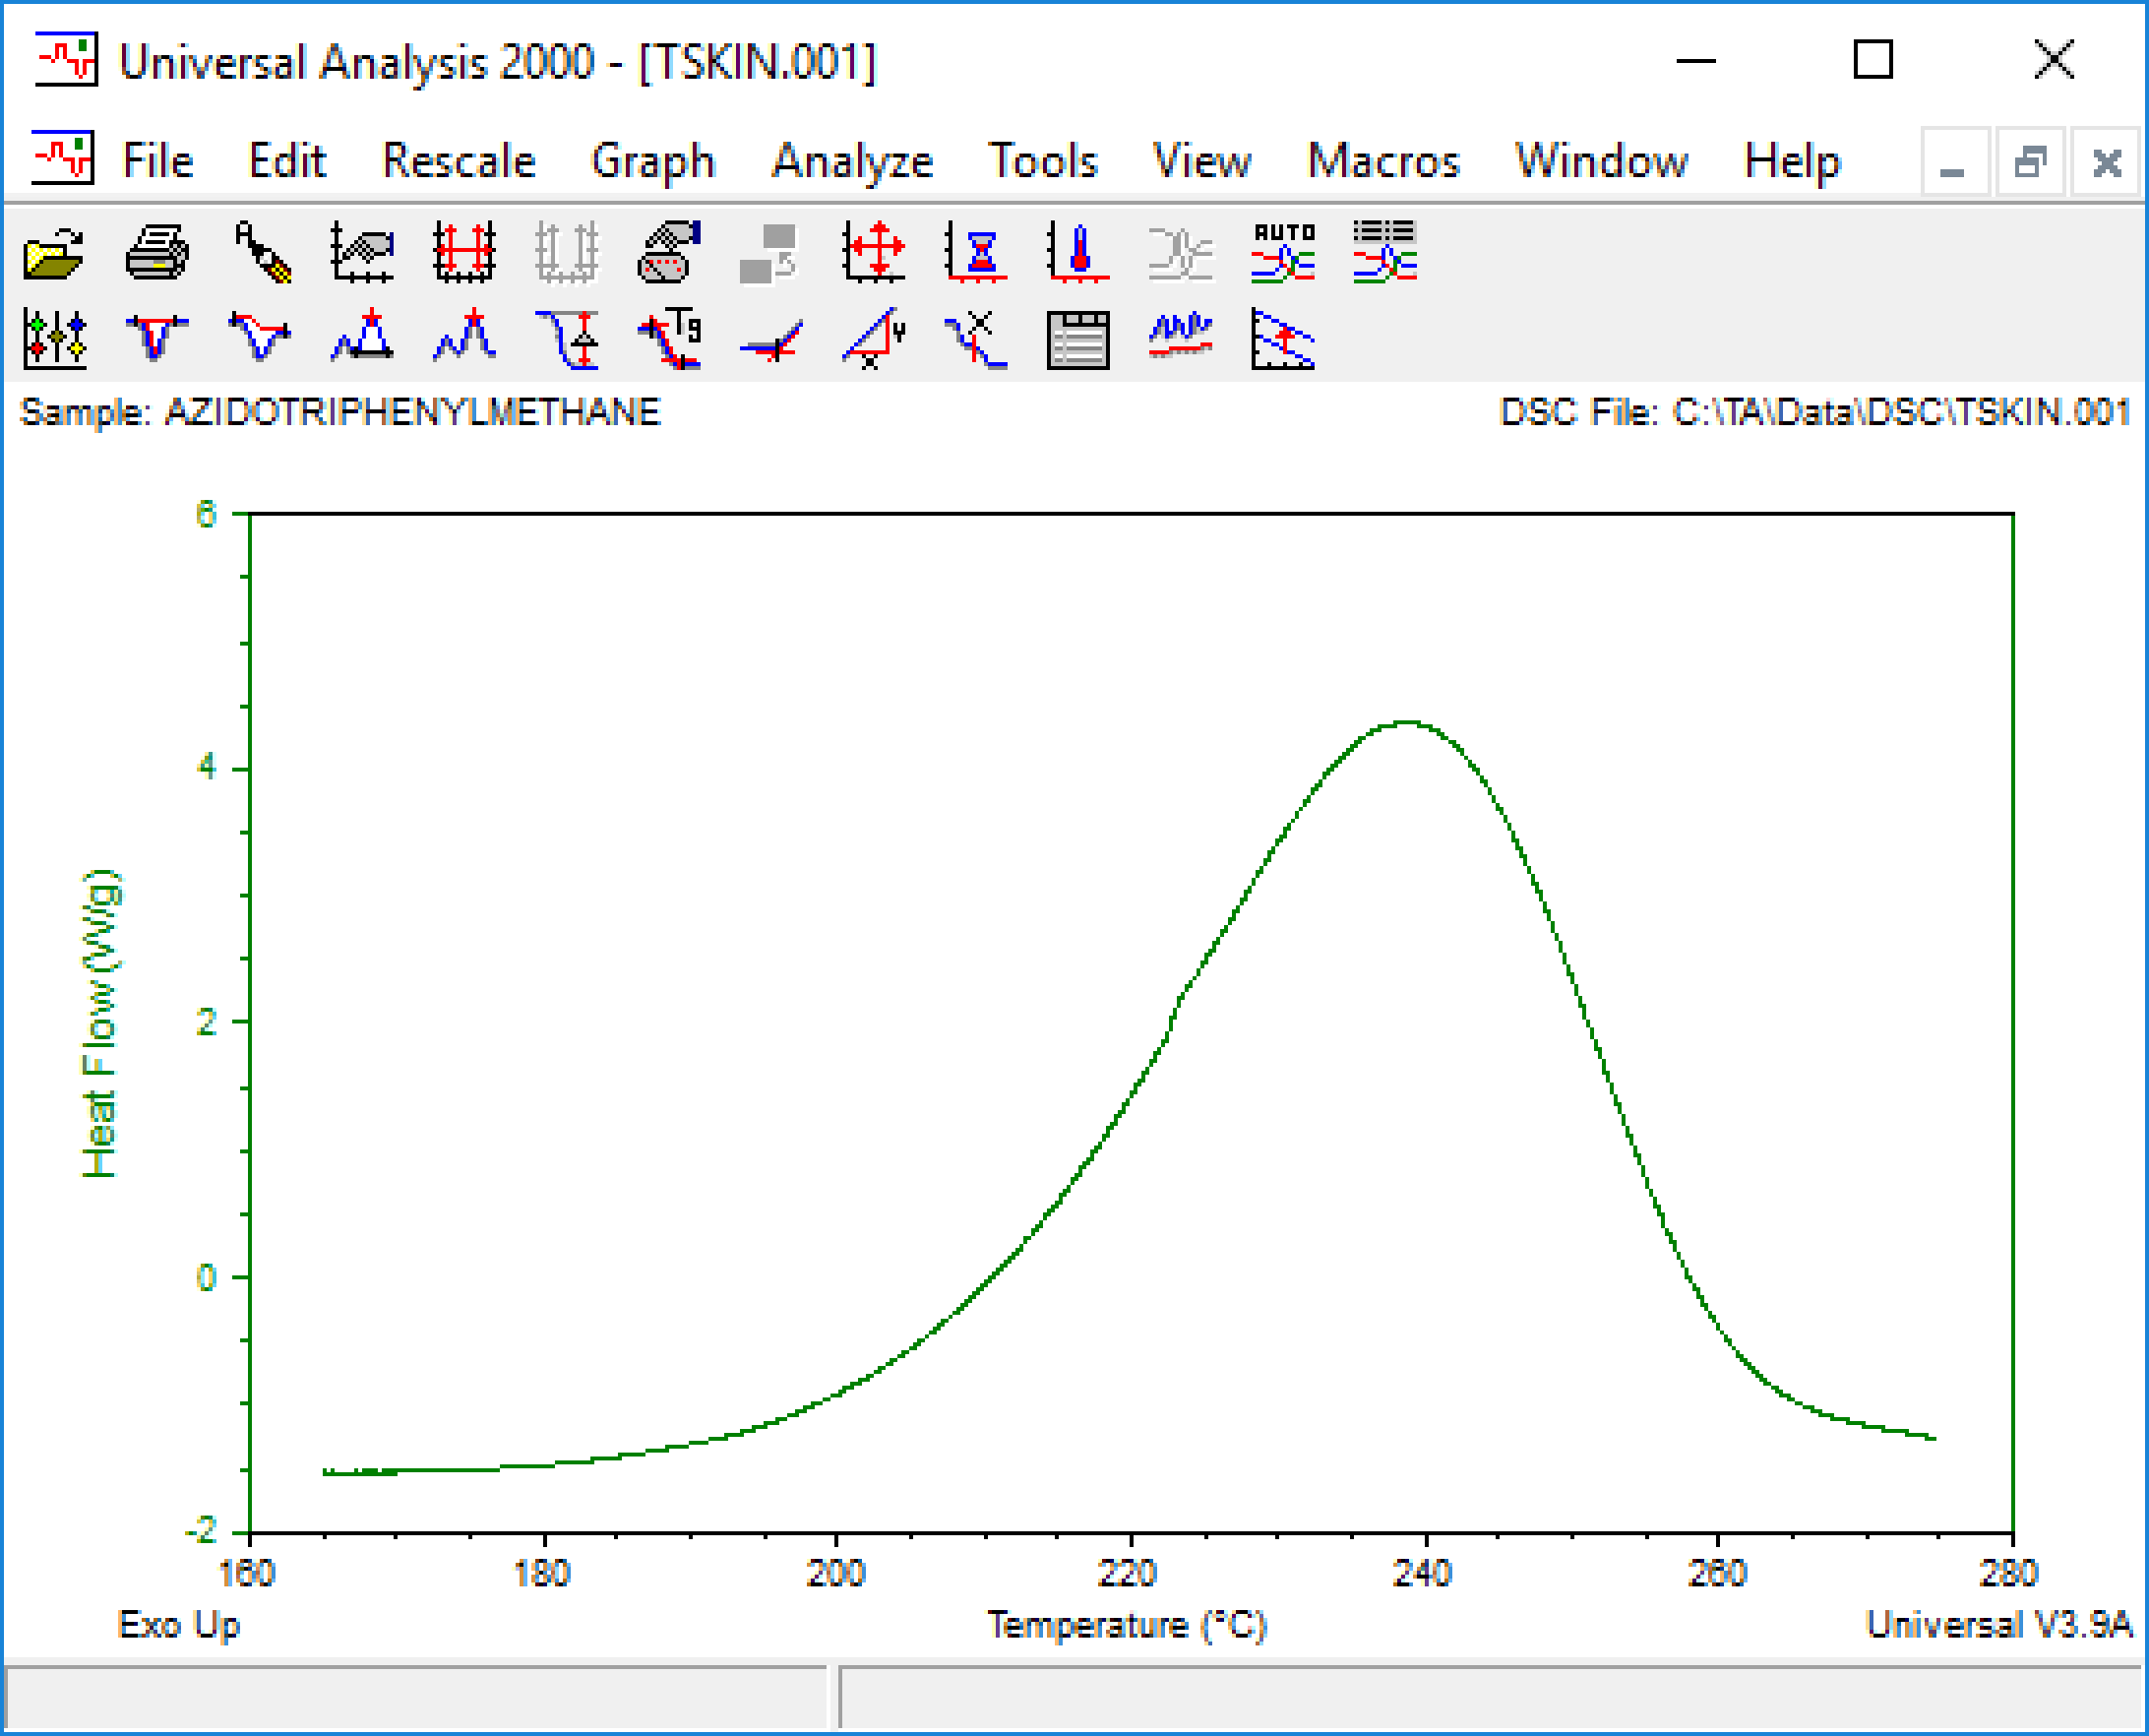Click the Print icon in toolbar

click(x=157, y=251)
